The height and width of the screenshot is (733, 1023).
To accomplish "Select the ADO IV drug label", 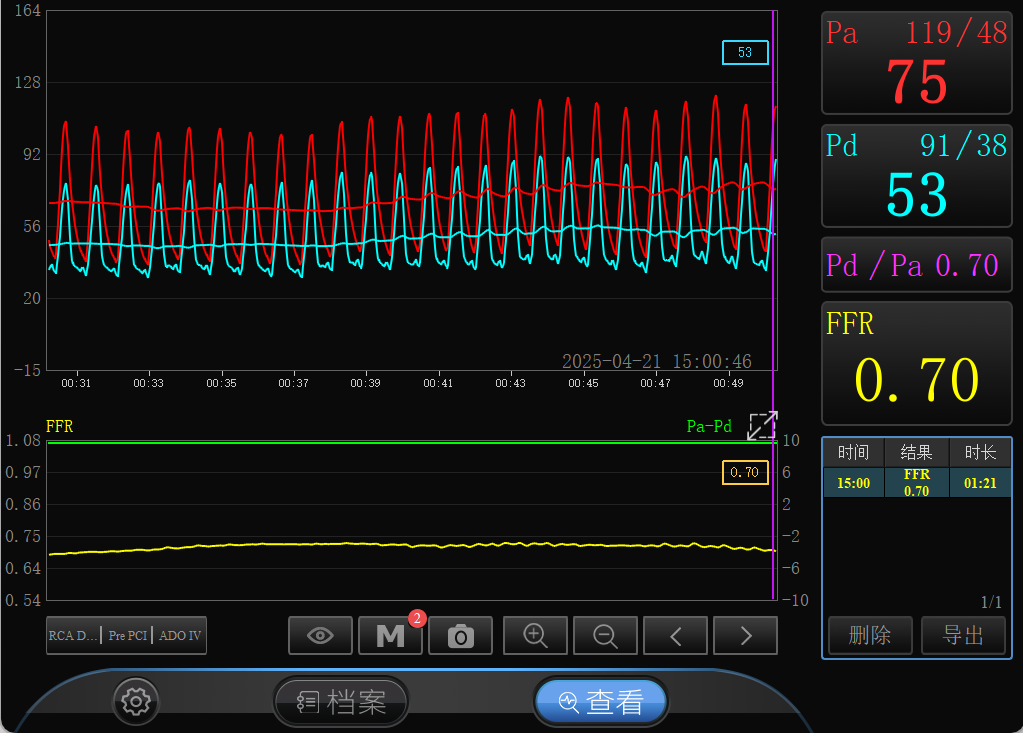I will [x=180, y=635].
